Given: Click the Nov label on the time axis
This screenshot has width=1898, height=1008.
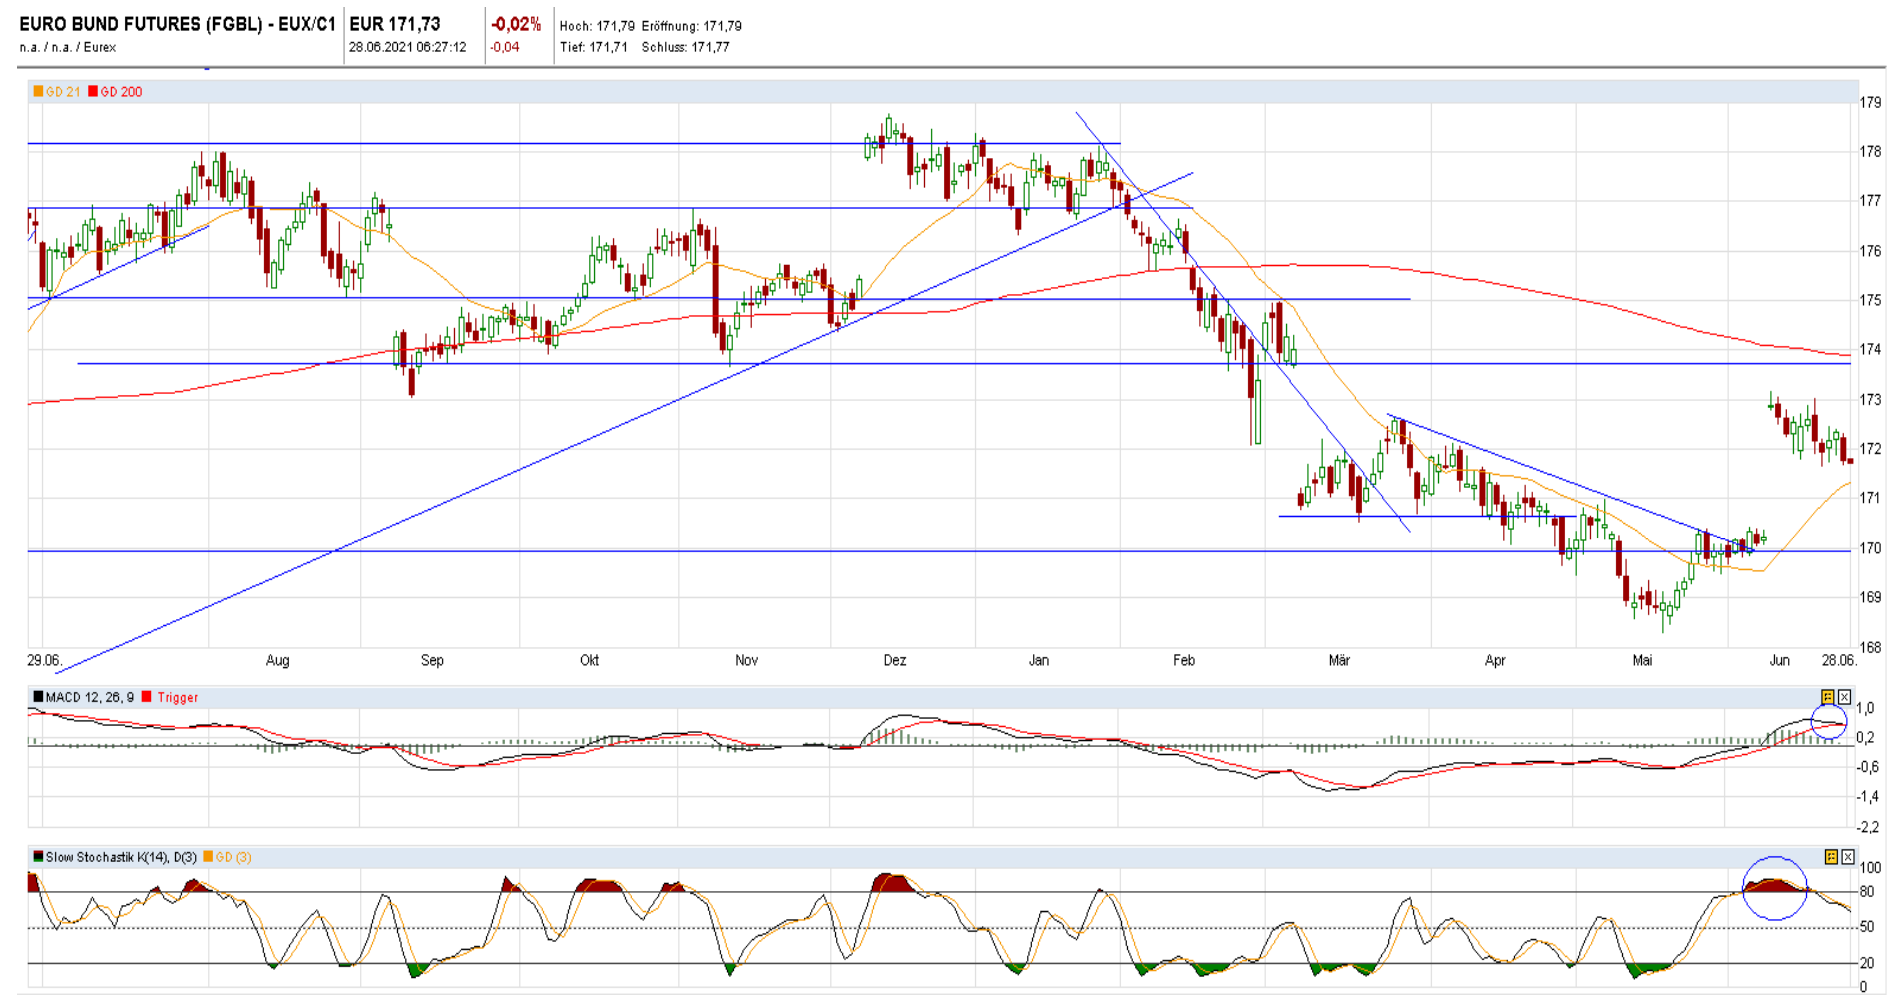Looking at the screenshot, I should 746,660.
